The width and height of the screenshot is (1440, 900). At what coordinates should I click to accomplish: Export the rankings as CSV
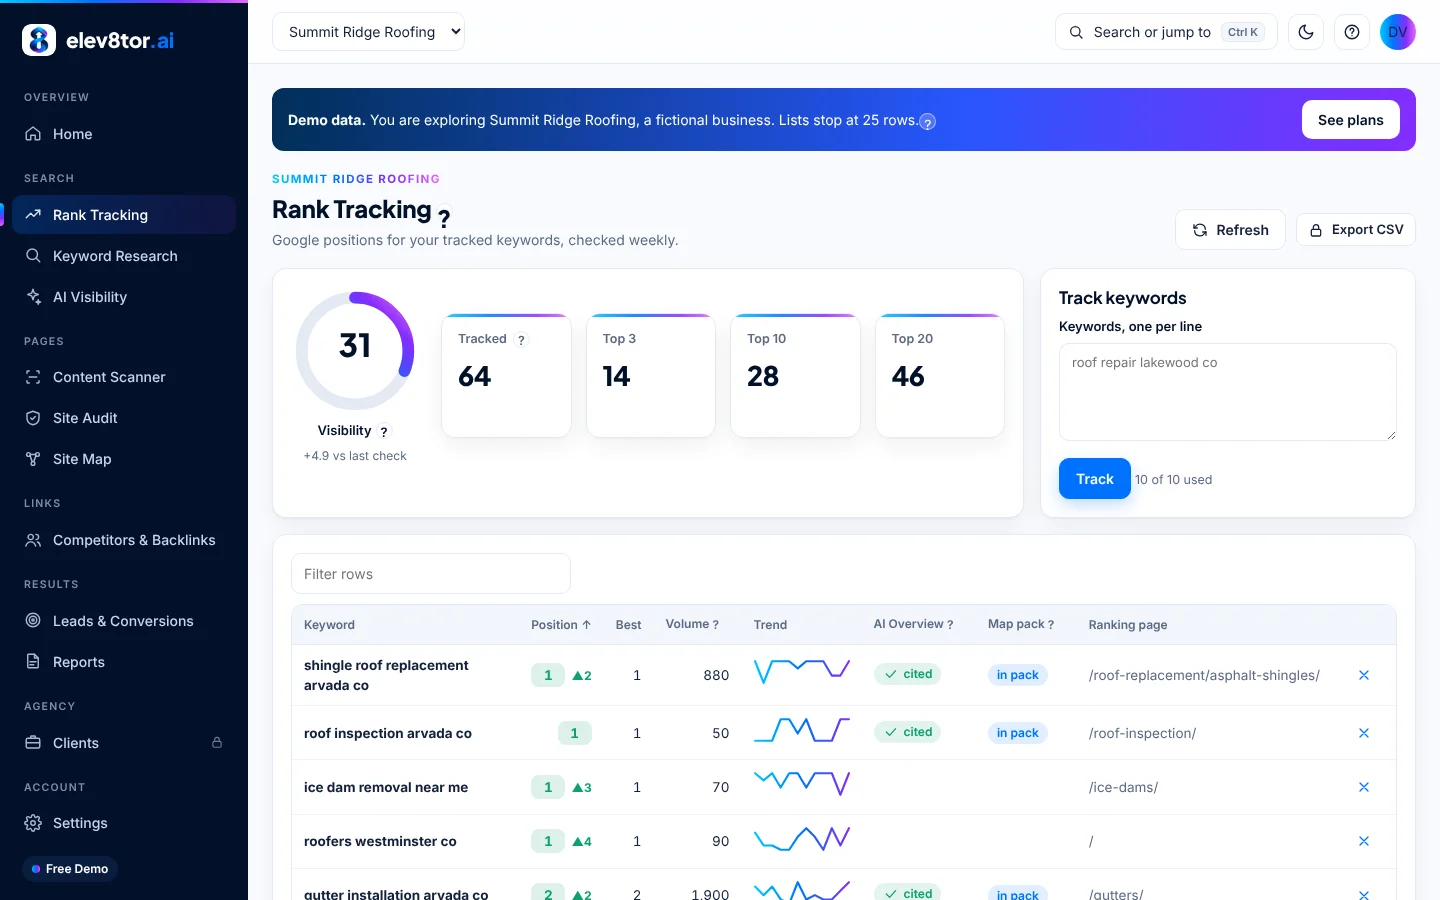[x=1356, y=230]
